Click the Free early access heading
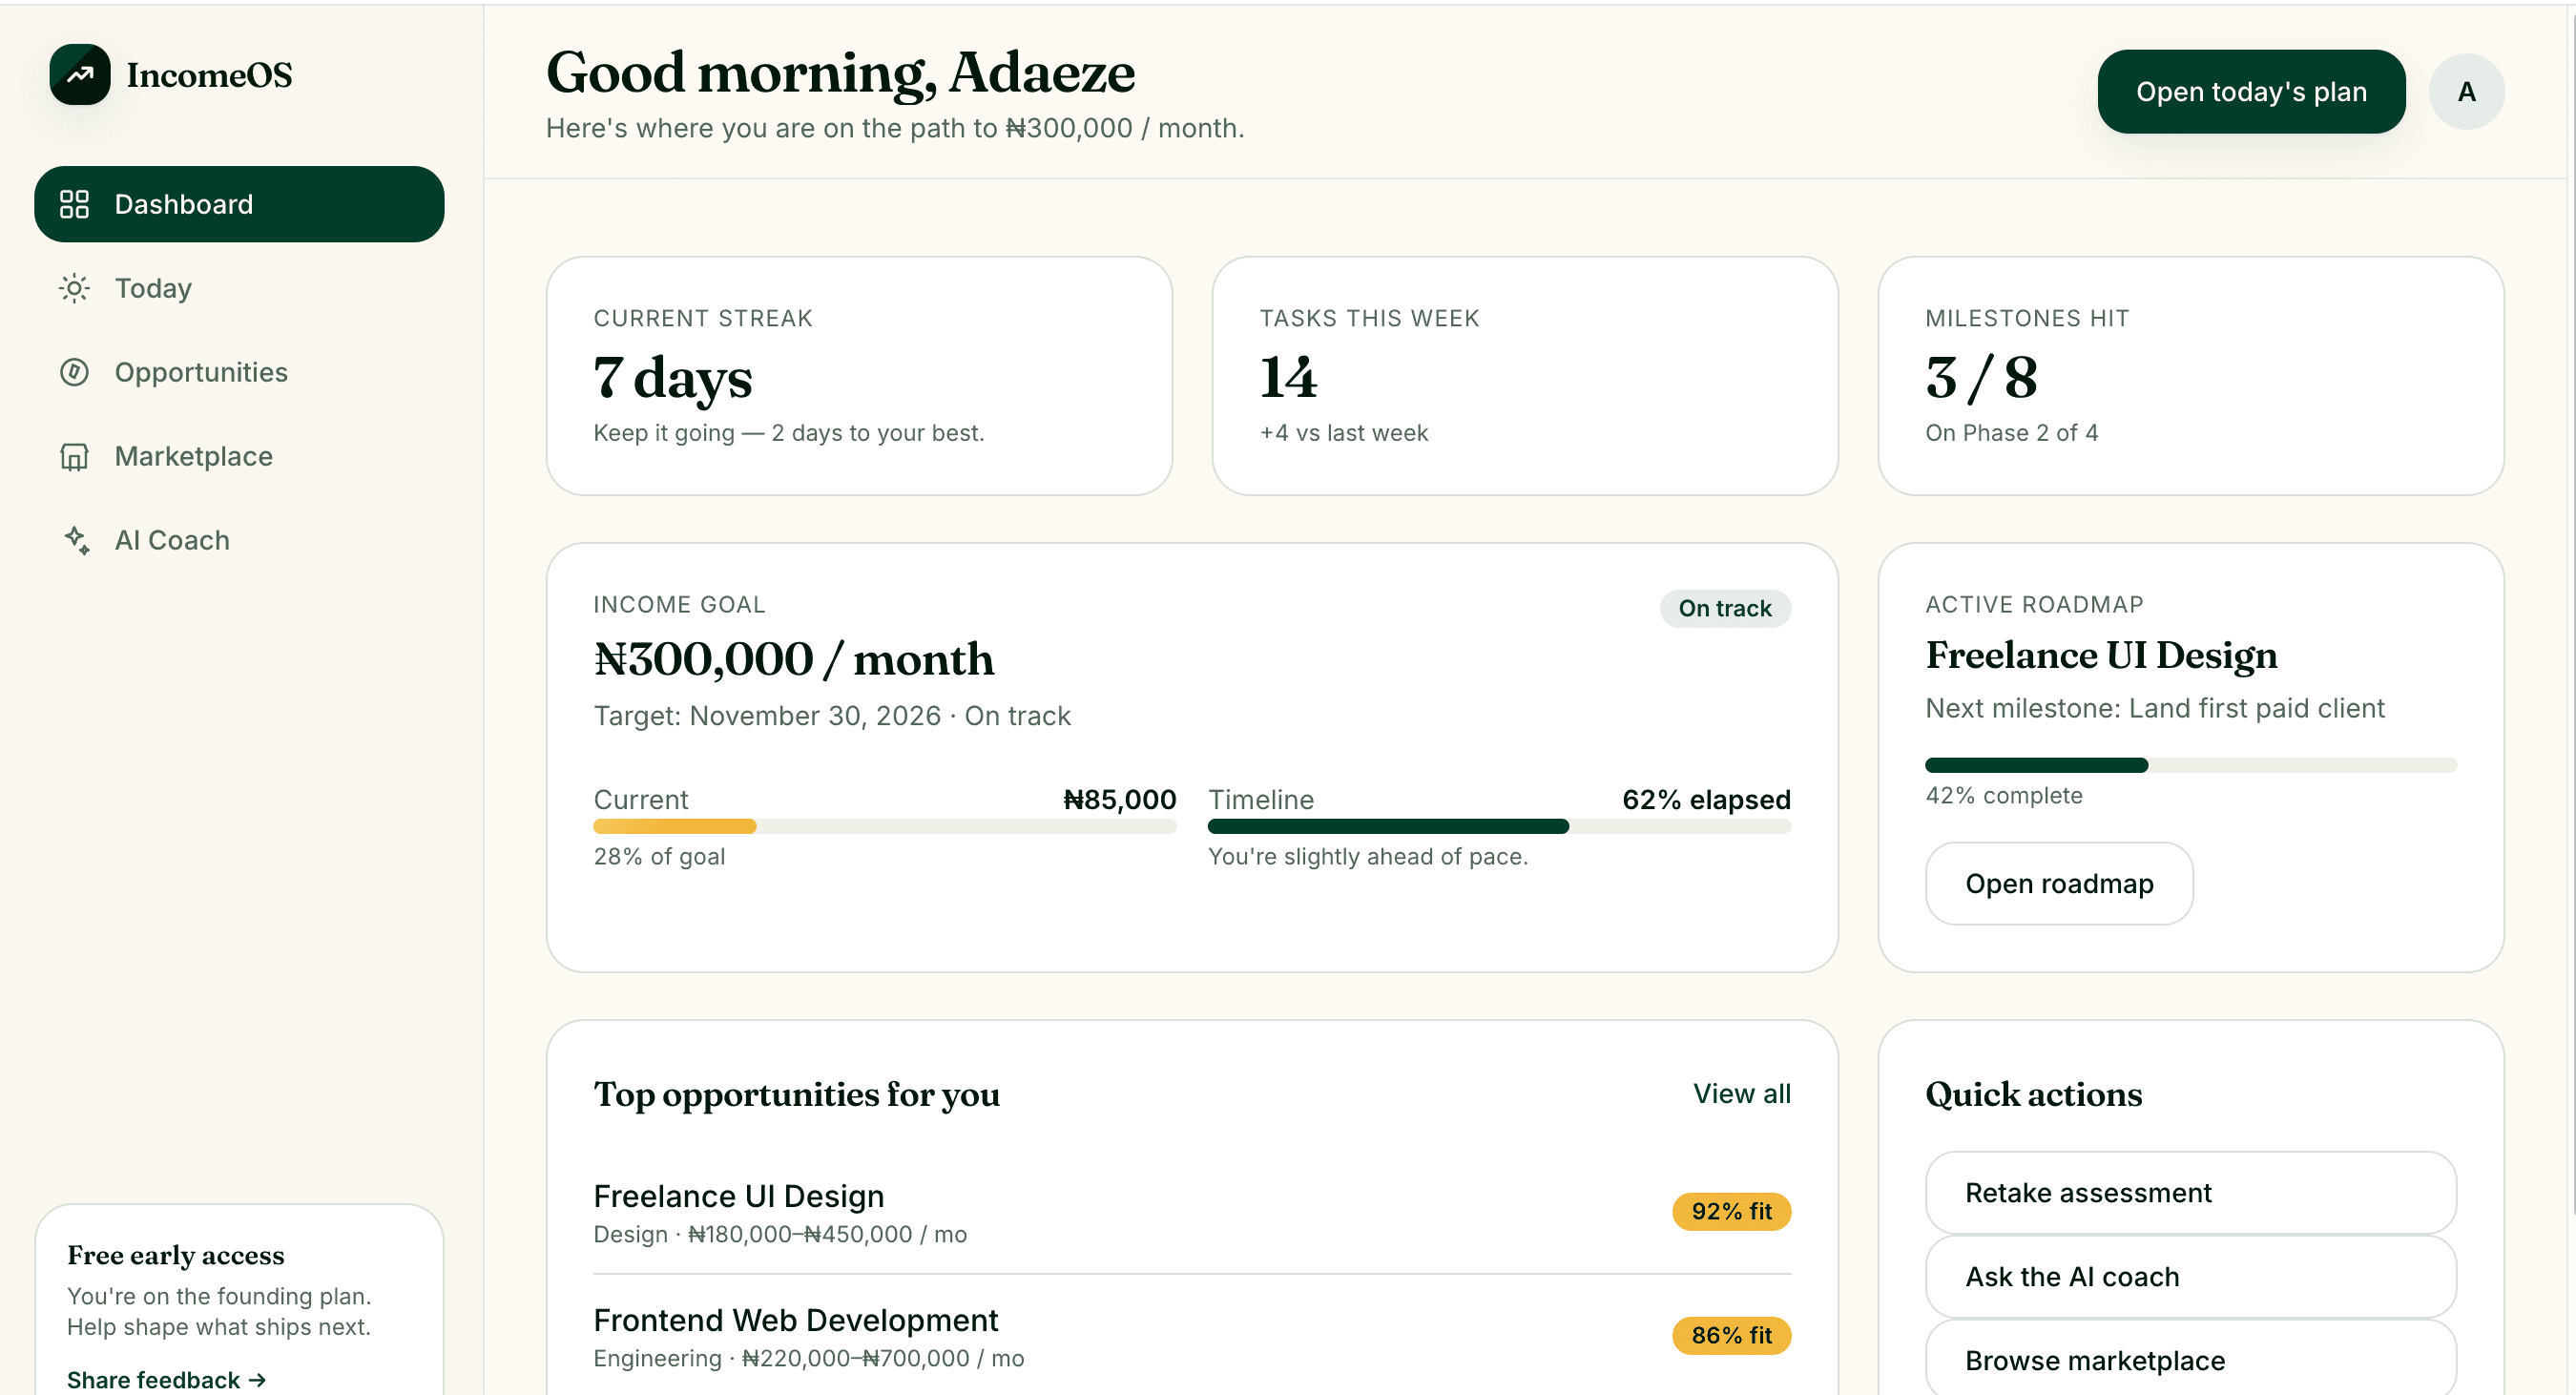This screenshot has width=2576, height=1395. pyautogui.click(x=176, y=1256)
